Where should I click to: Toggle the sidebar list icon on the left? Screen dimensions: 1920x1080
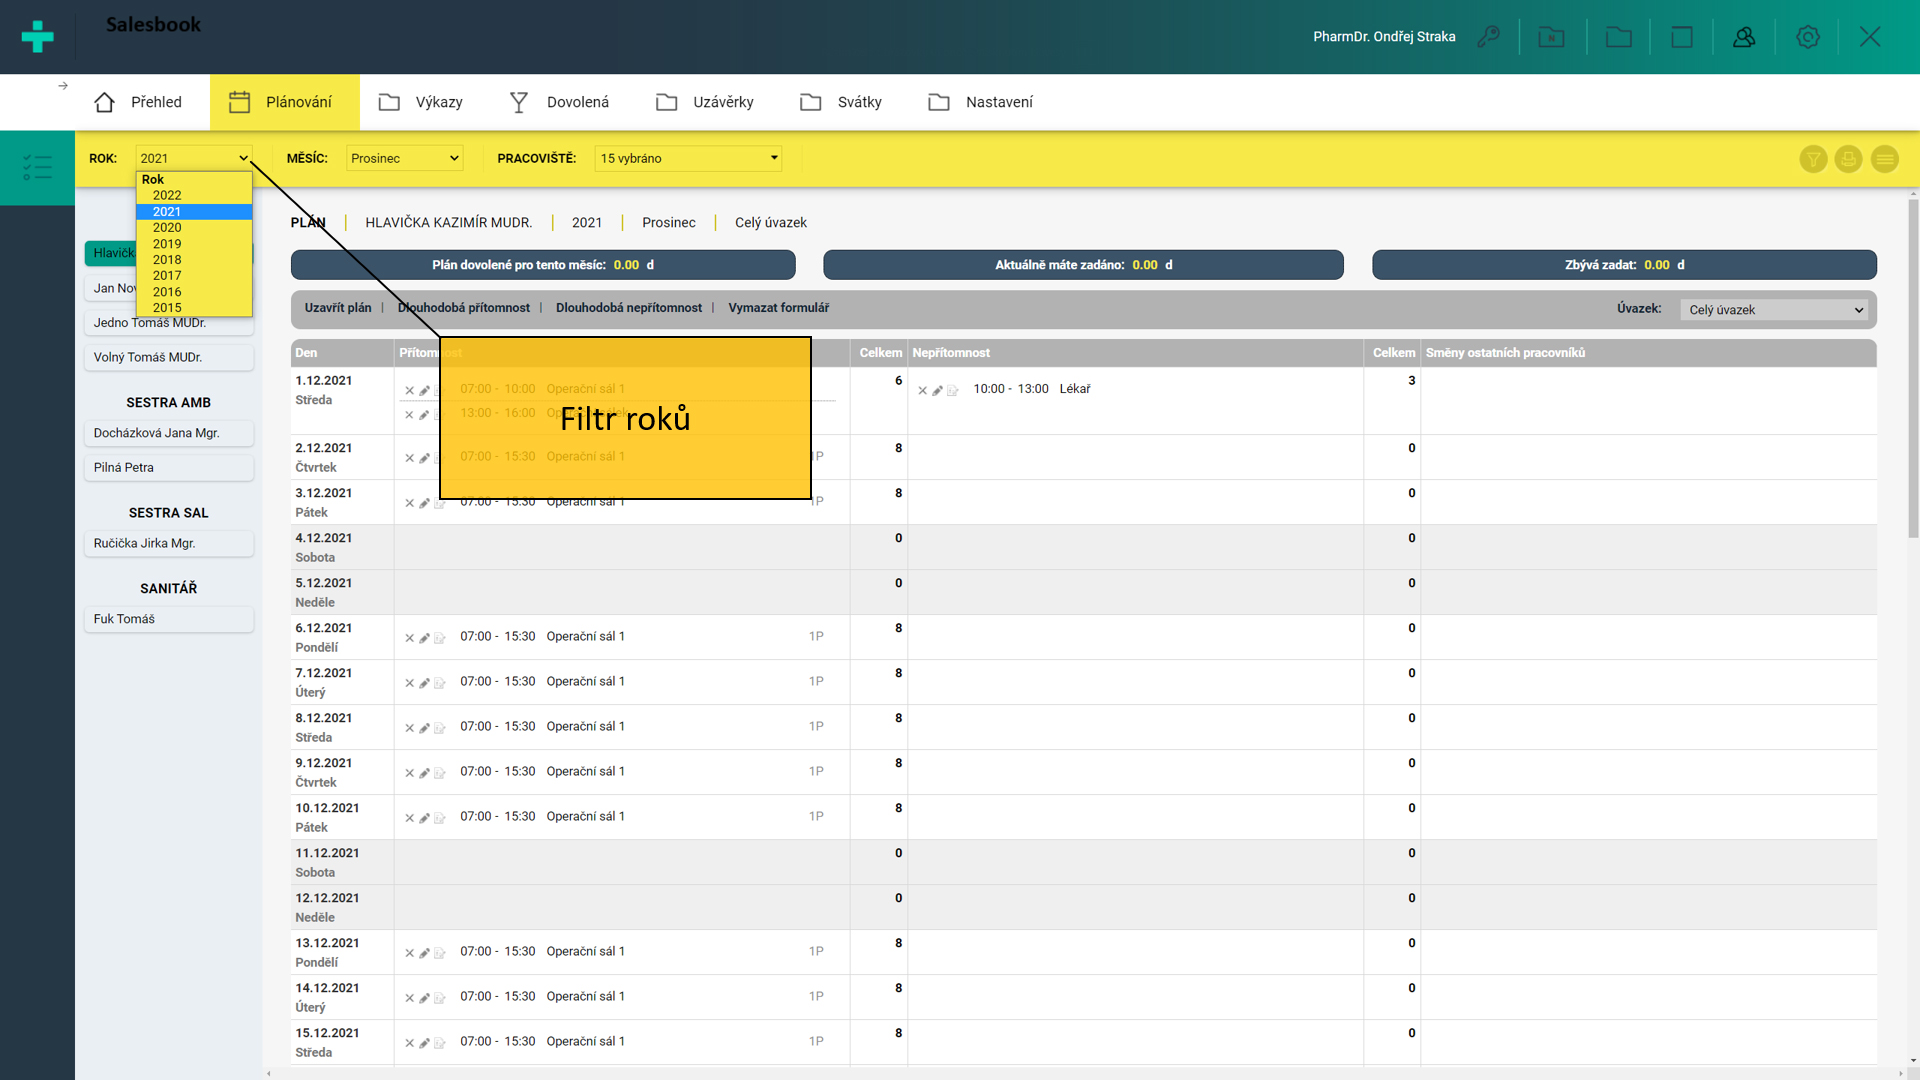[x=37, y=167]
